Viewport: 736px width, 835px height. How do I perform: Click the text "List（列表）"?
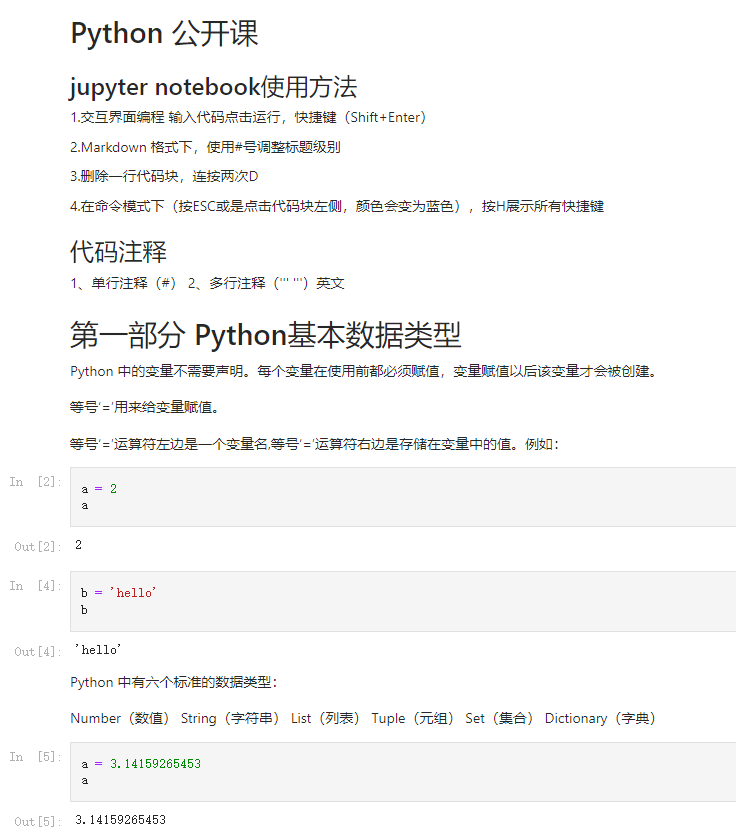[x=325, y=718]
